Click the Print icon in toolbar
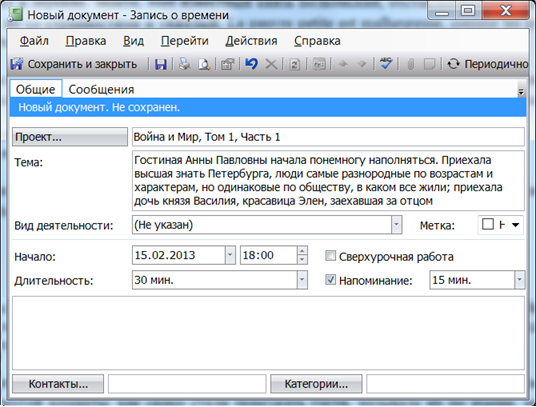The image size is (536, 407). coord(185,64)
